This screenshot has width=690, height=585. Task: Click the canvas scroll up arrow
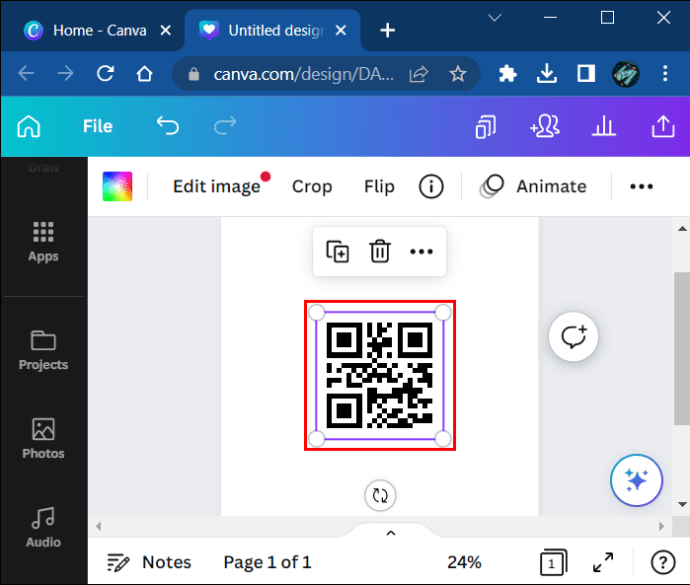click(682, 228)
